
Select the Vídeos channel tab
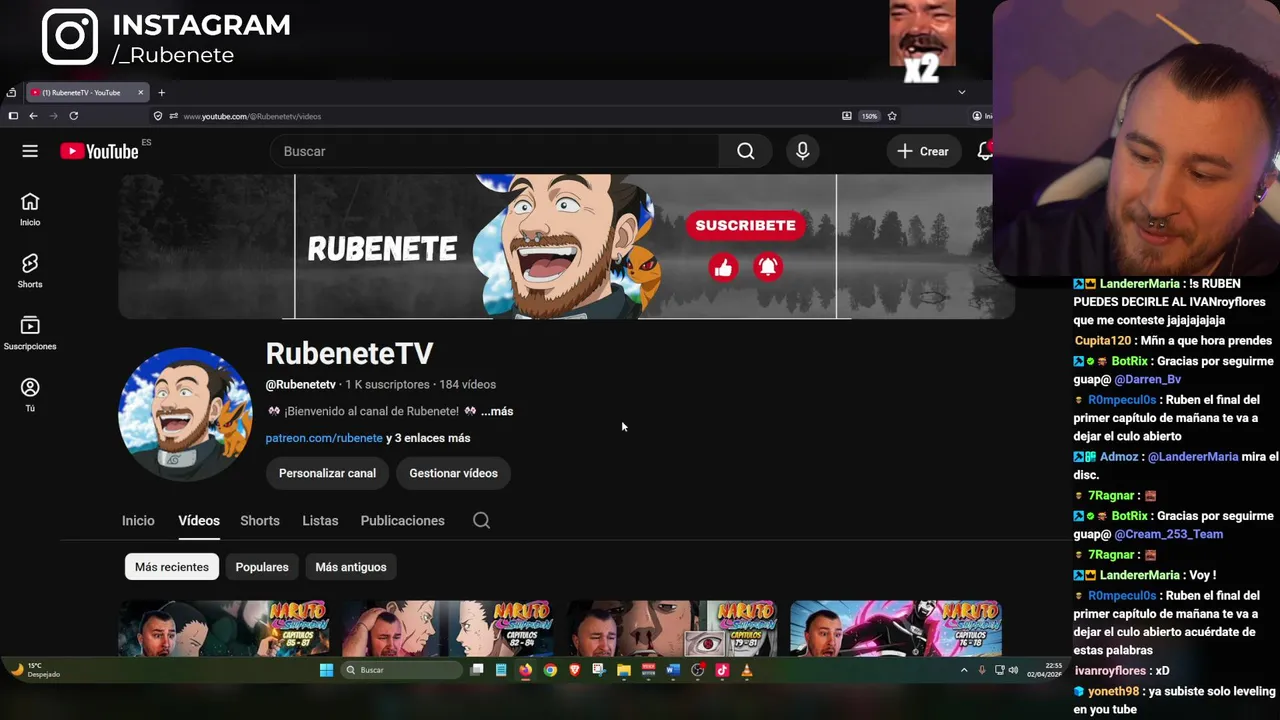tap(199, 521)
